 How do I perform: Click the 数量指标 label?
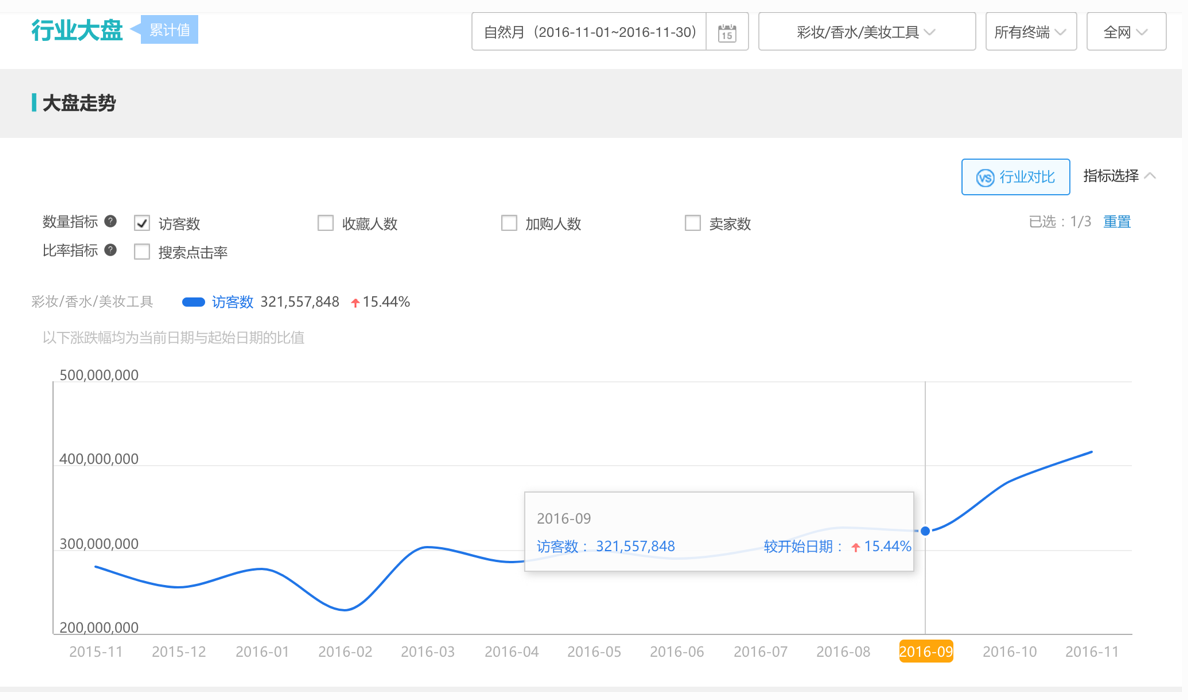(x=70, y=222)
